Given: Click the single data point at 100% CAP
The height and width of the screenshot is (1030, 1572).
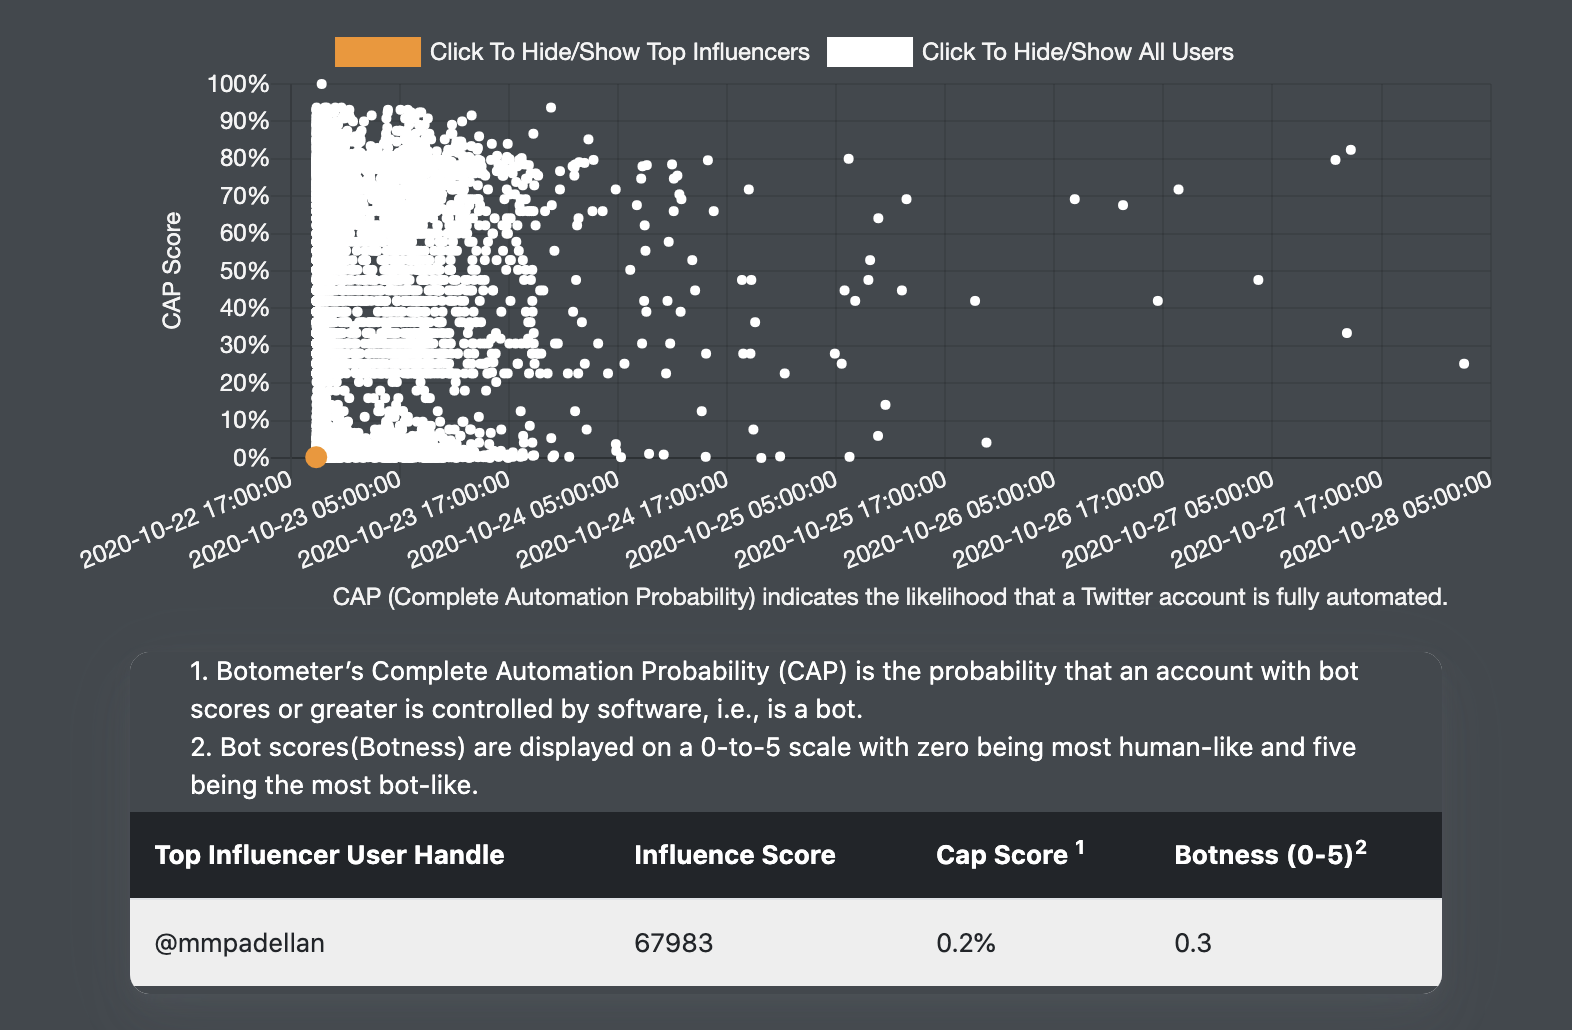Looking at the screenshot, I should (321, 84).
